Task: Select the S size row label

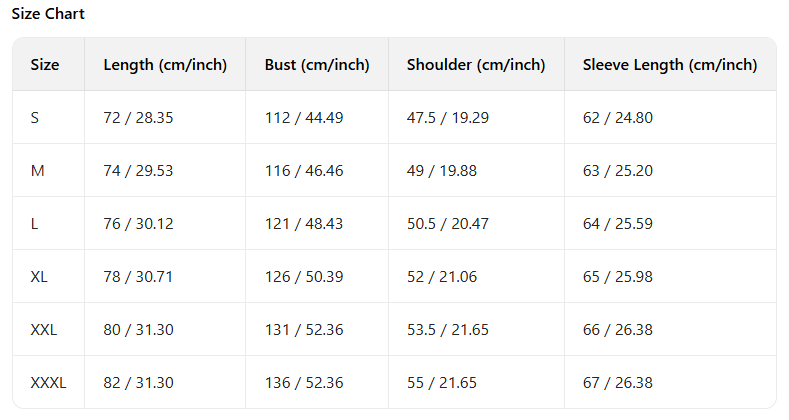Action: click(x=35, y=118)
